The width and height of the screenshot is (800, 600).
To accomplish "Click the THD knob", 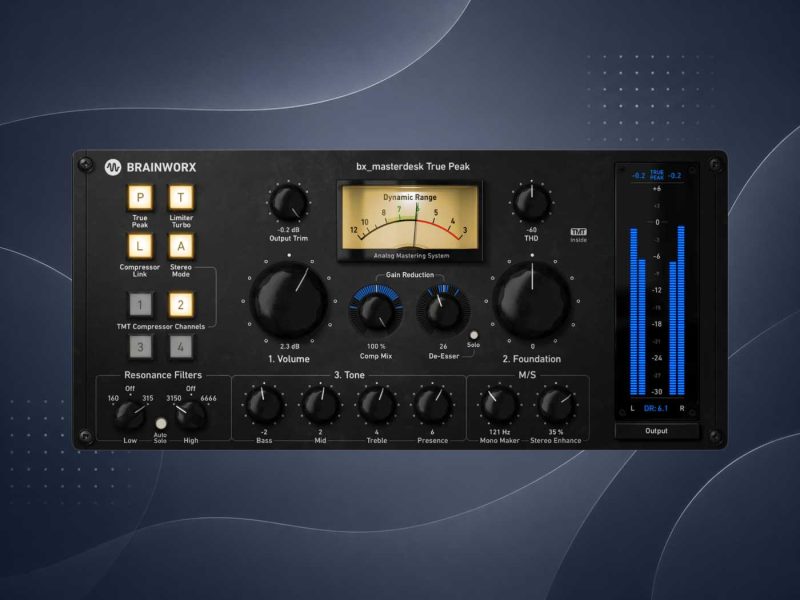I will coord(531,203).
